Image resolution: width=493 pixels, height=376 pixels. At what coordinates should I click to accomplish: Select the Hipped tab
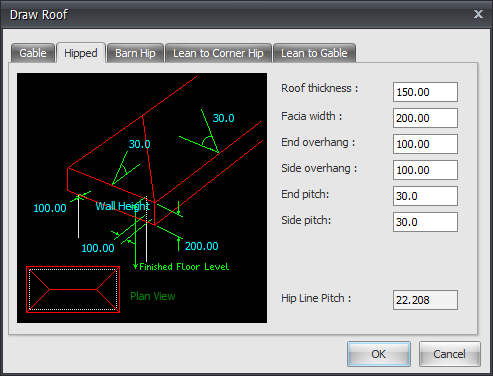(81, 53)
